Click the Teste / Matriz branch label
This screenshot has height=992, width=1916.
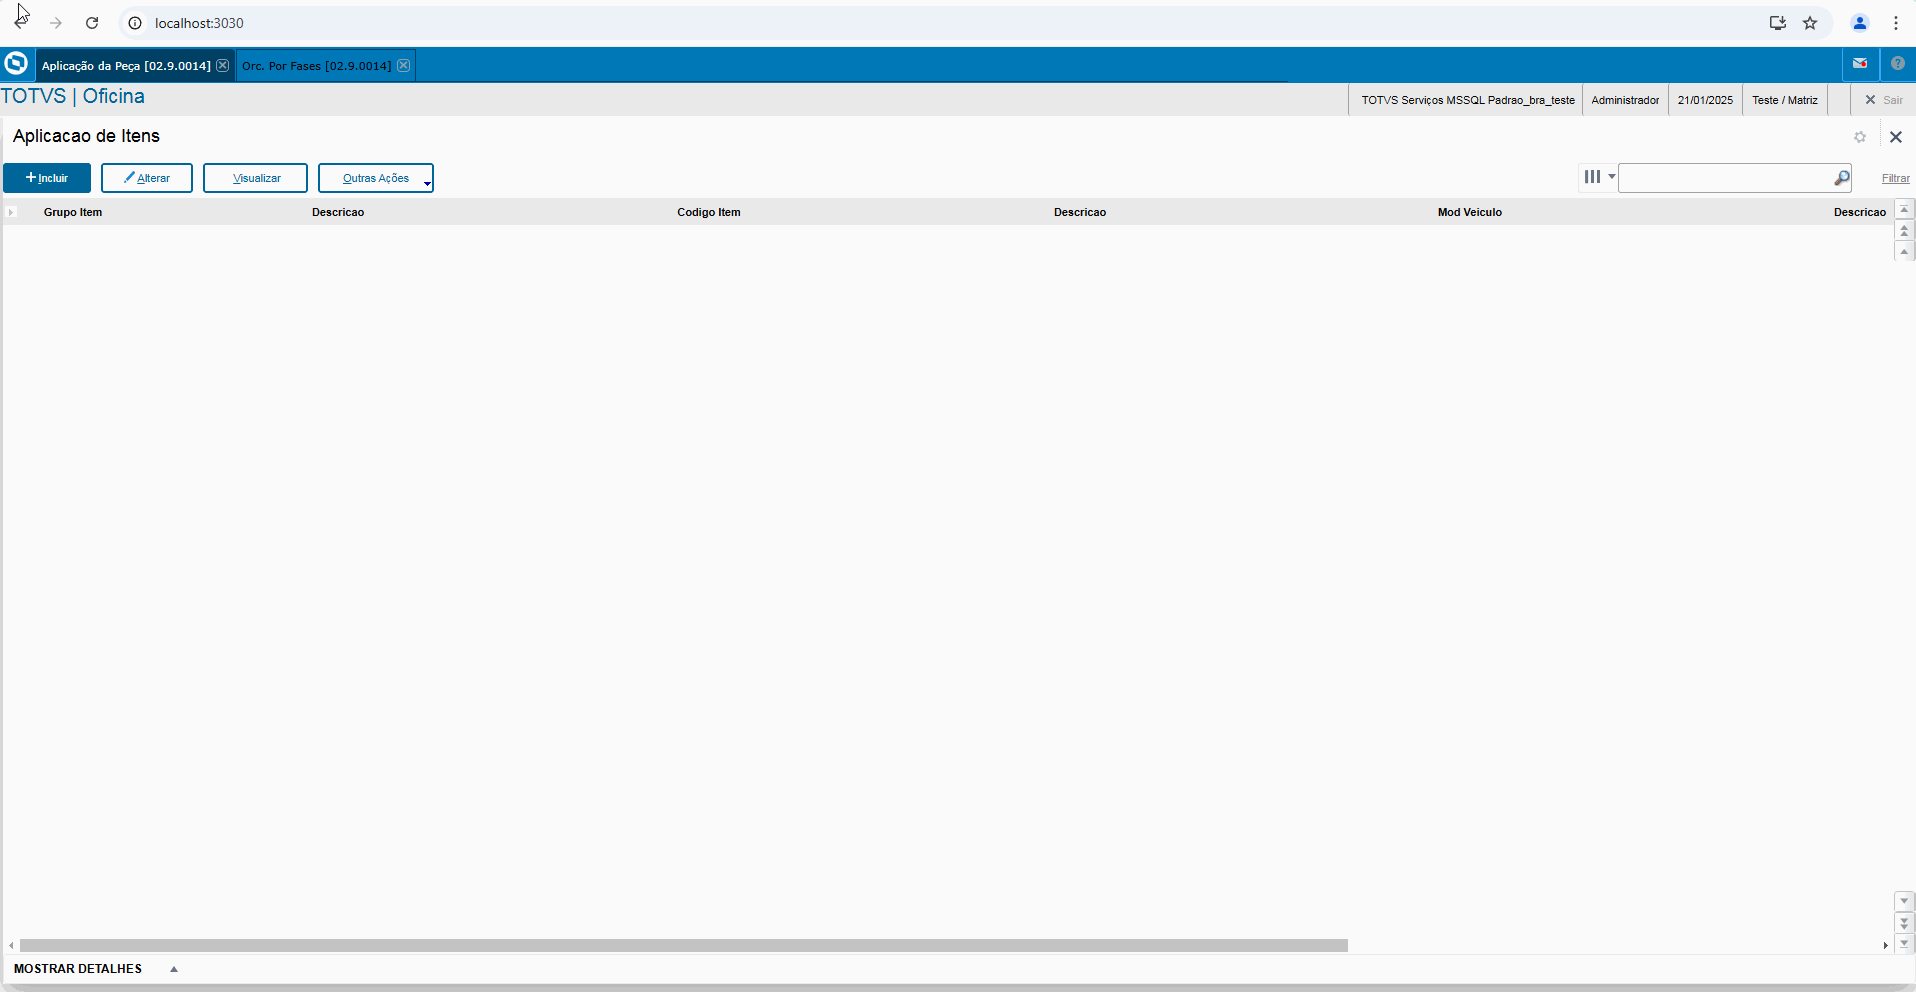click(1785, 100)
